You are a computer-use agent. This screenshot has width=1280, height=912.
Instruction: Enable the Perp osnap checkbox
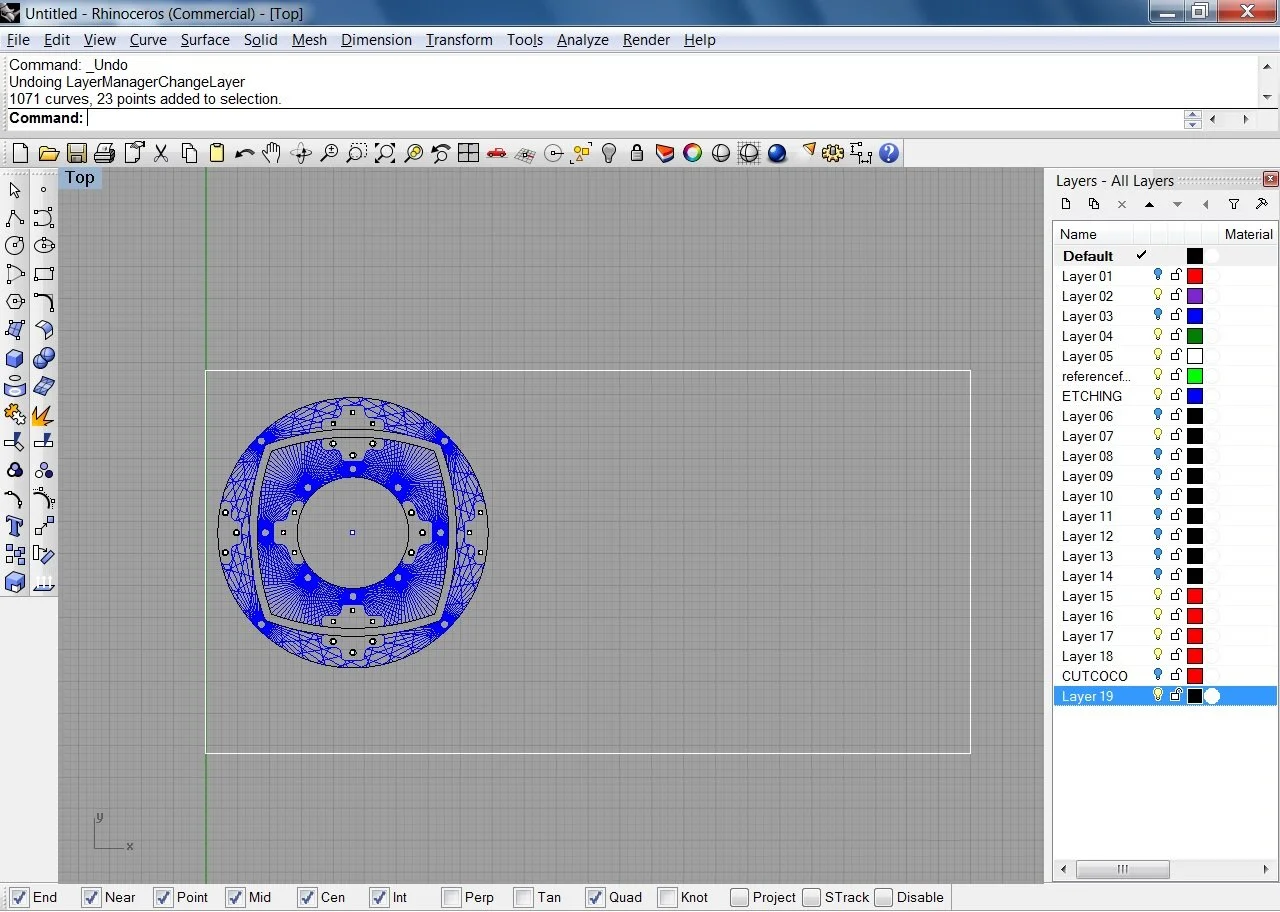[451, 897]
